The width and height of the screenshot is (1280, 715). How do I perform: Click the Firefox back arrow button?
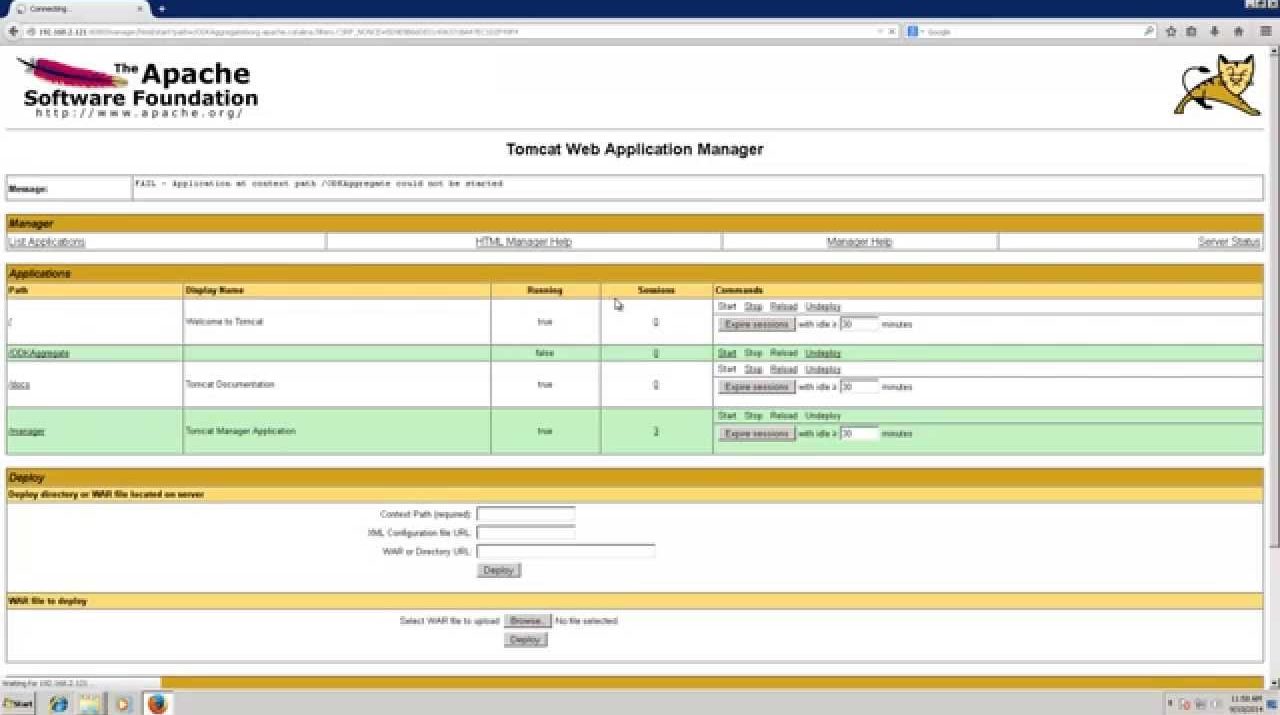pos(13,32)
